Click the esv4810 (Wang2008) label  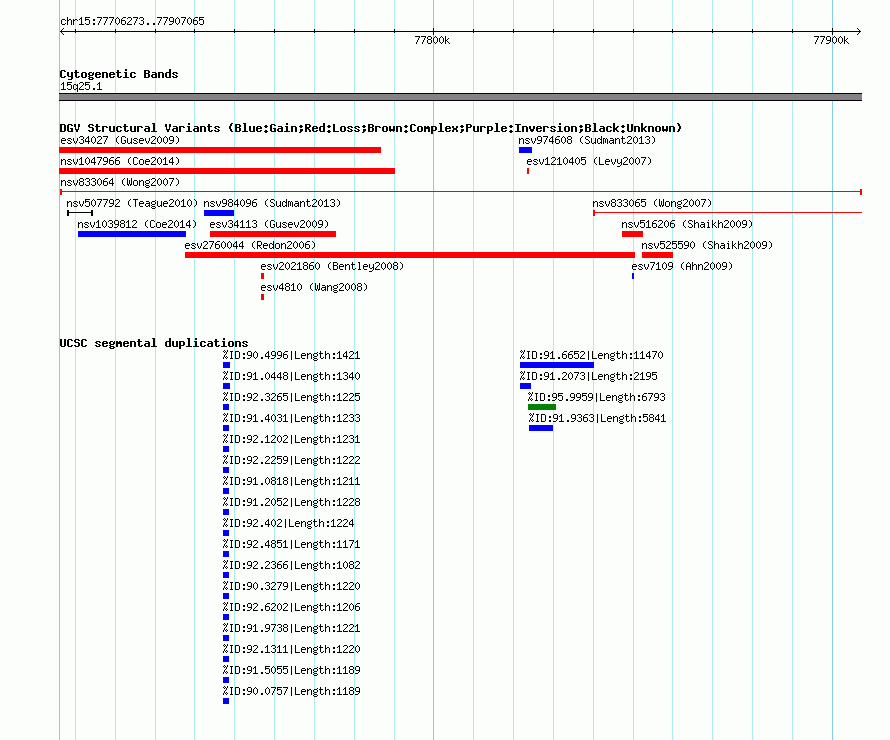(x=314, y=287)
